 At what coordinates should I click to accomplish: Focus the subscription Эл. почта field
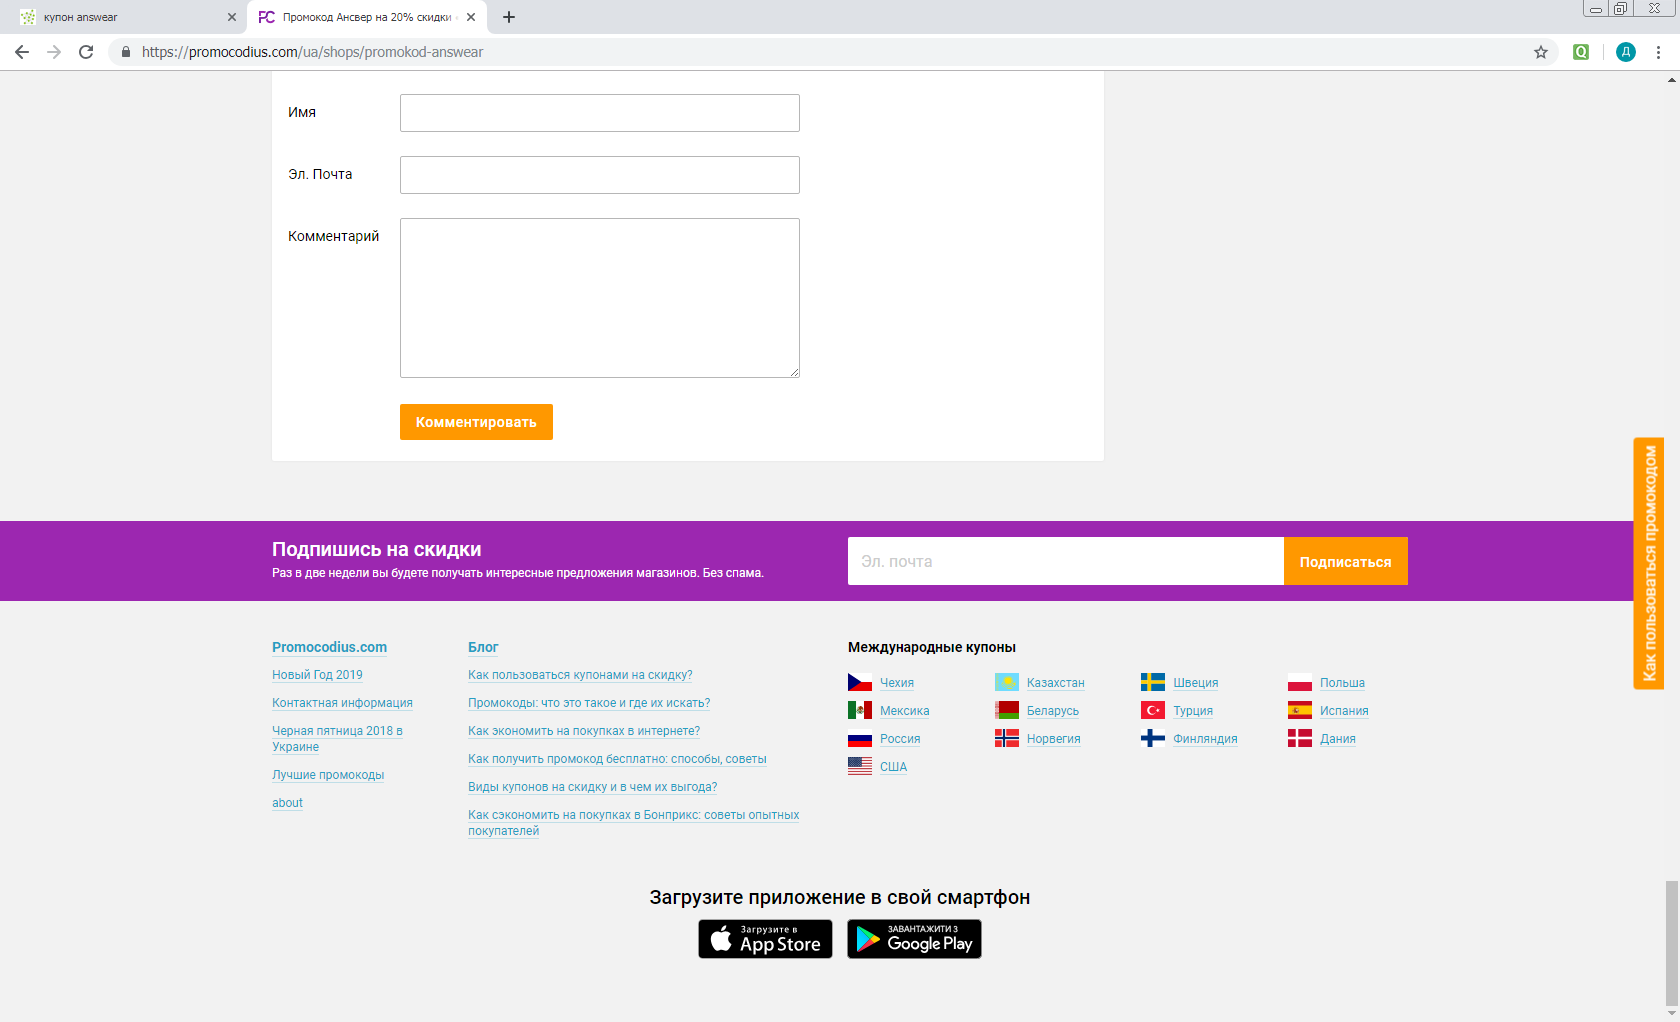[x=1066, y=561]
